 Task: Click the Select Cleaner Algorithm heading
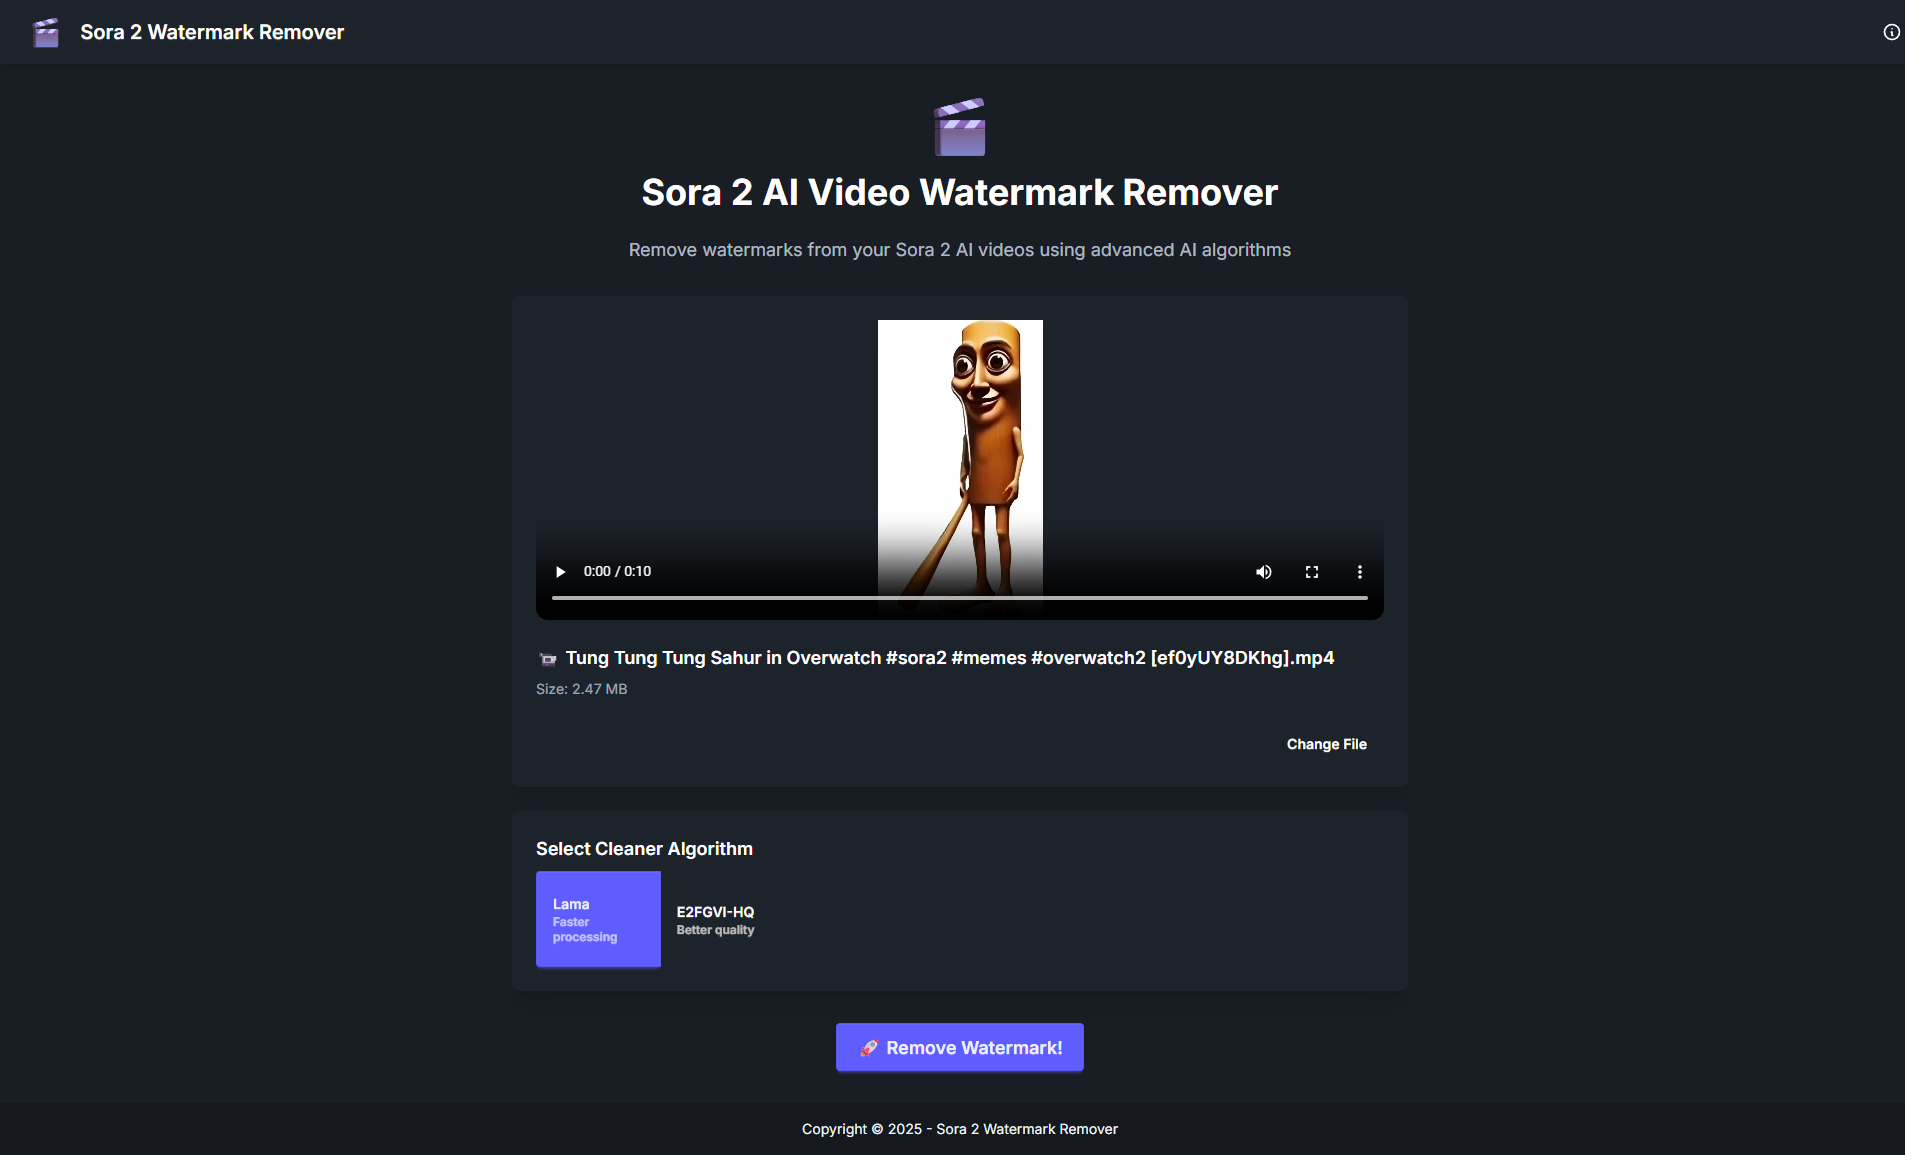tap(644, 849)
